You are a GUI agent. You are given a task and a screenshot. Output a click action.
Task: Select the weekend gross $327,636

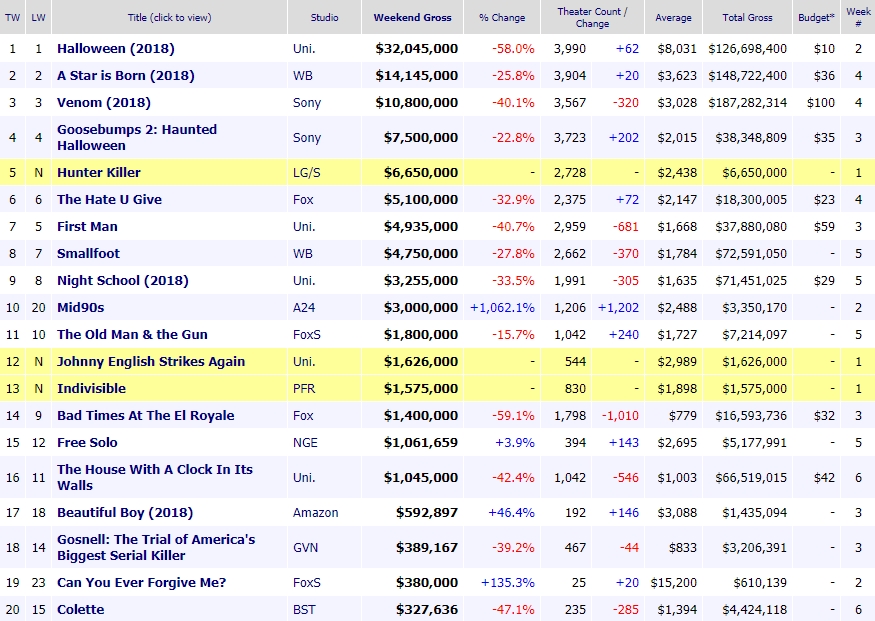(427, 609)
